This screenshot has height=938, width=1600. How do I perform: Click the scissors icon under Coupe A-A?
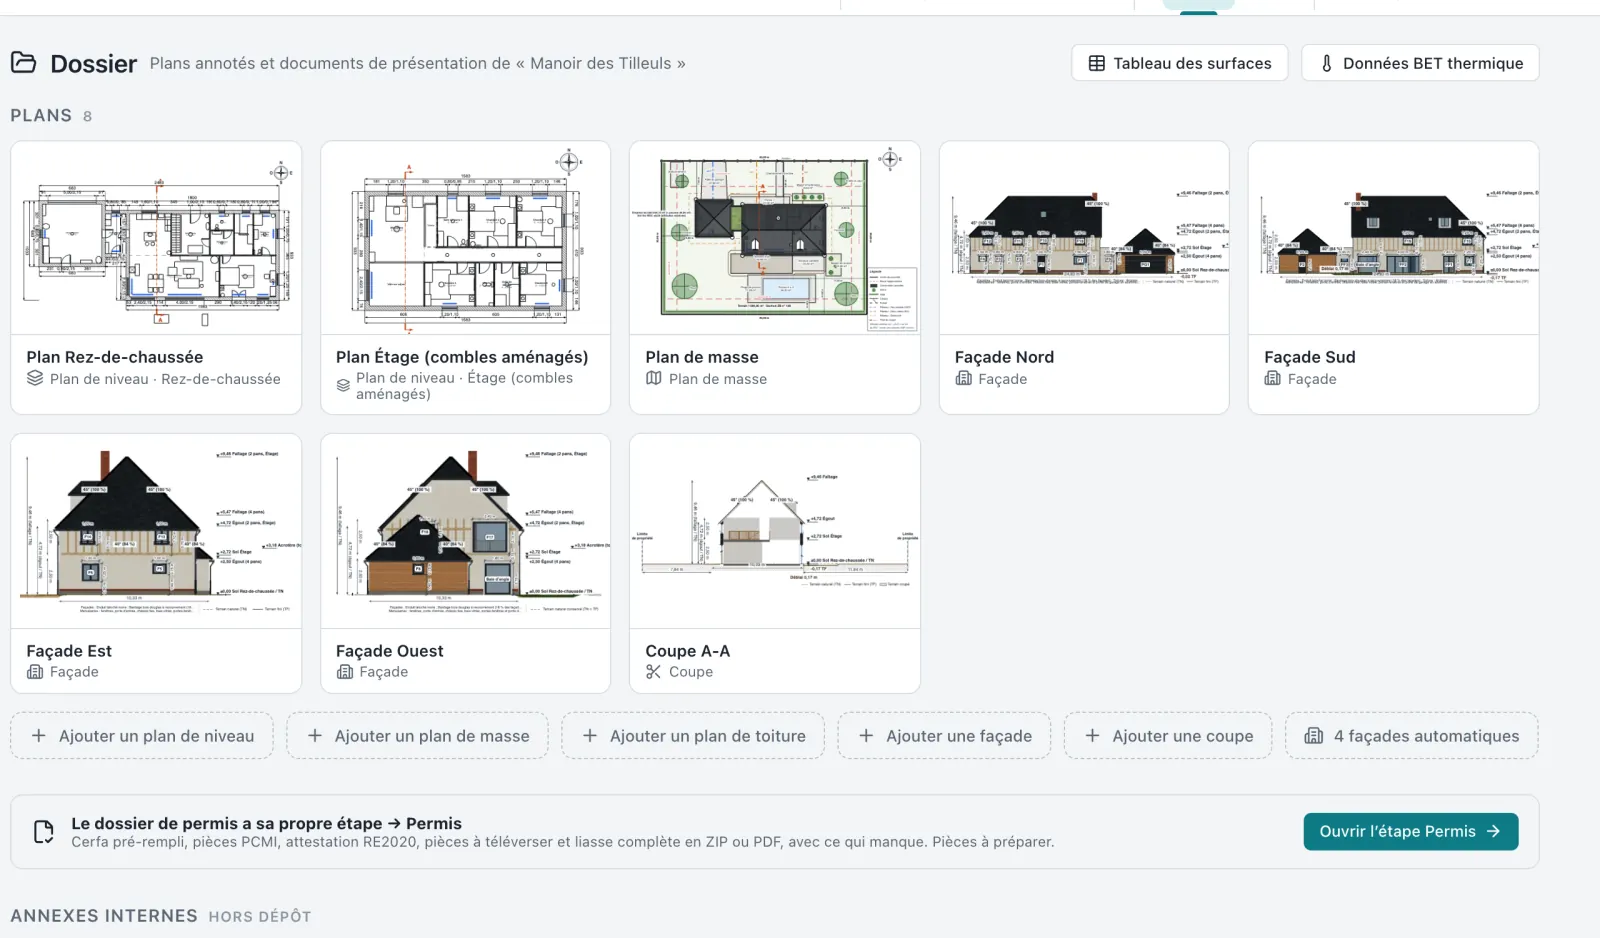click(654, 672)
